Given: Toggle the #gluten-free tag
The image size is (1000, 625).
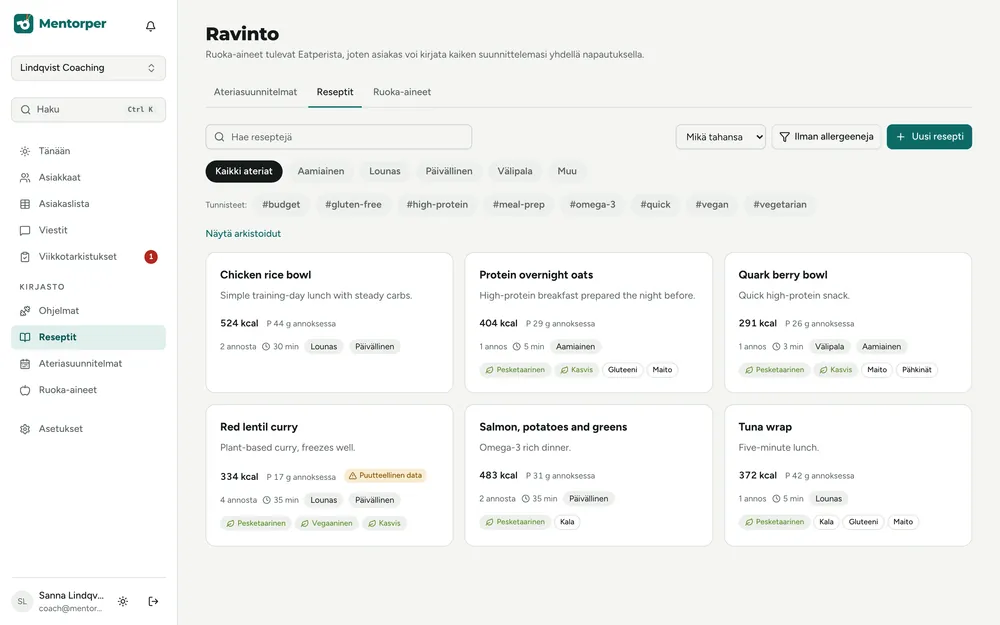Looking at the screenshot, I should pyautogui.click(x=353, y=205).
